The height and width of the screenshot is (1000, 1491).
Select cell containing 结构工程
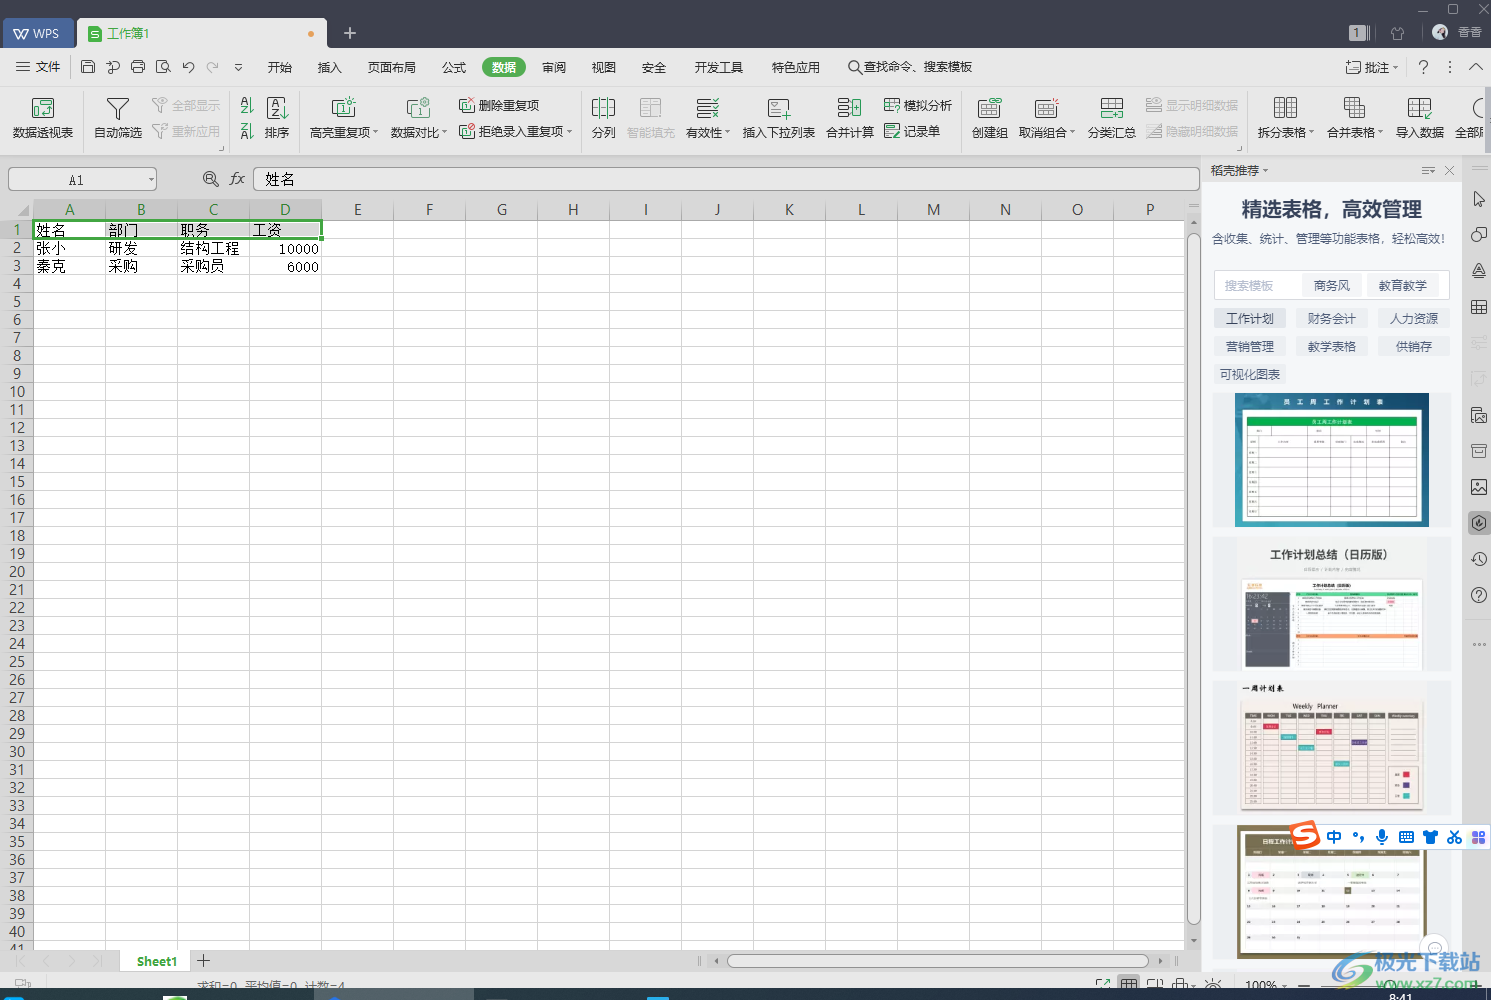pyautogui.click(x=213, y=248)
